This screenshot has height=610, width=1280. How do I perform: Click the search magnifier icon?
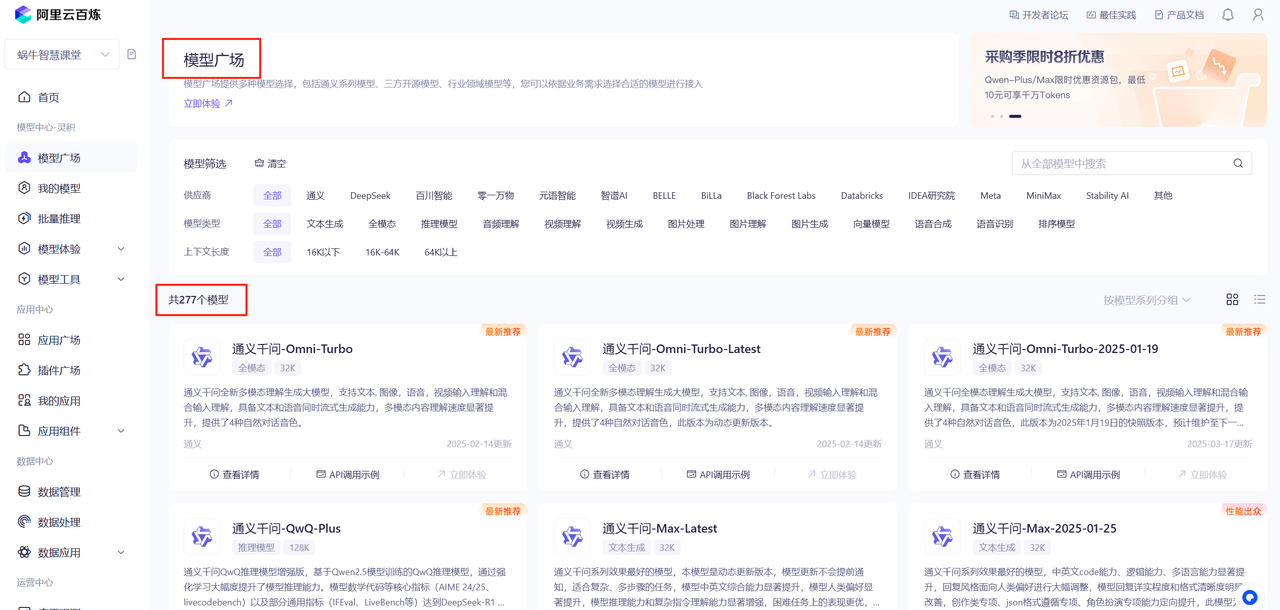1238,163
